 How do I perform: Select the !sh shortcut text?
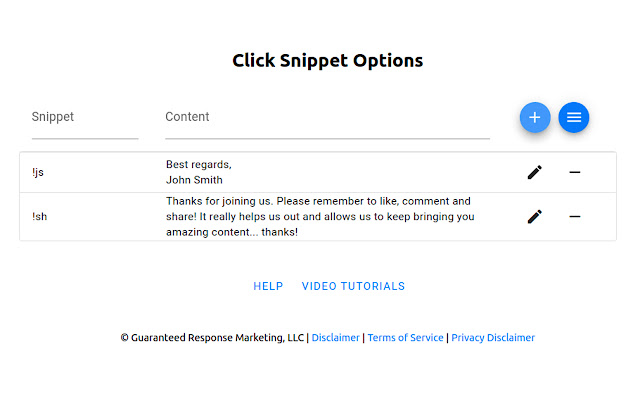(x=40, y=216)
